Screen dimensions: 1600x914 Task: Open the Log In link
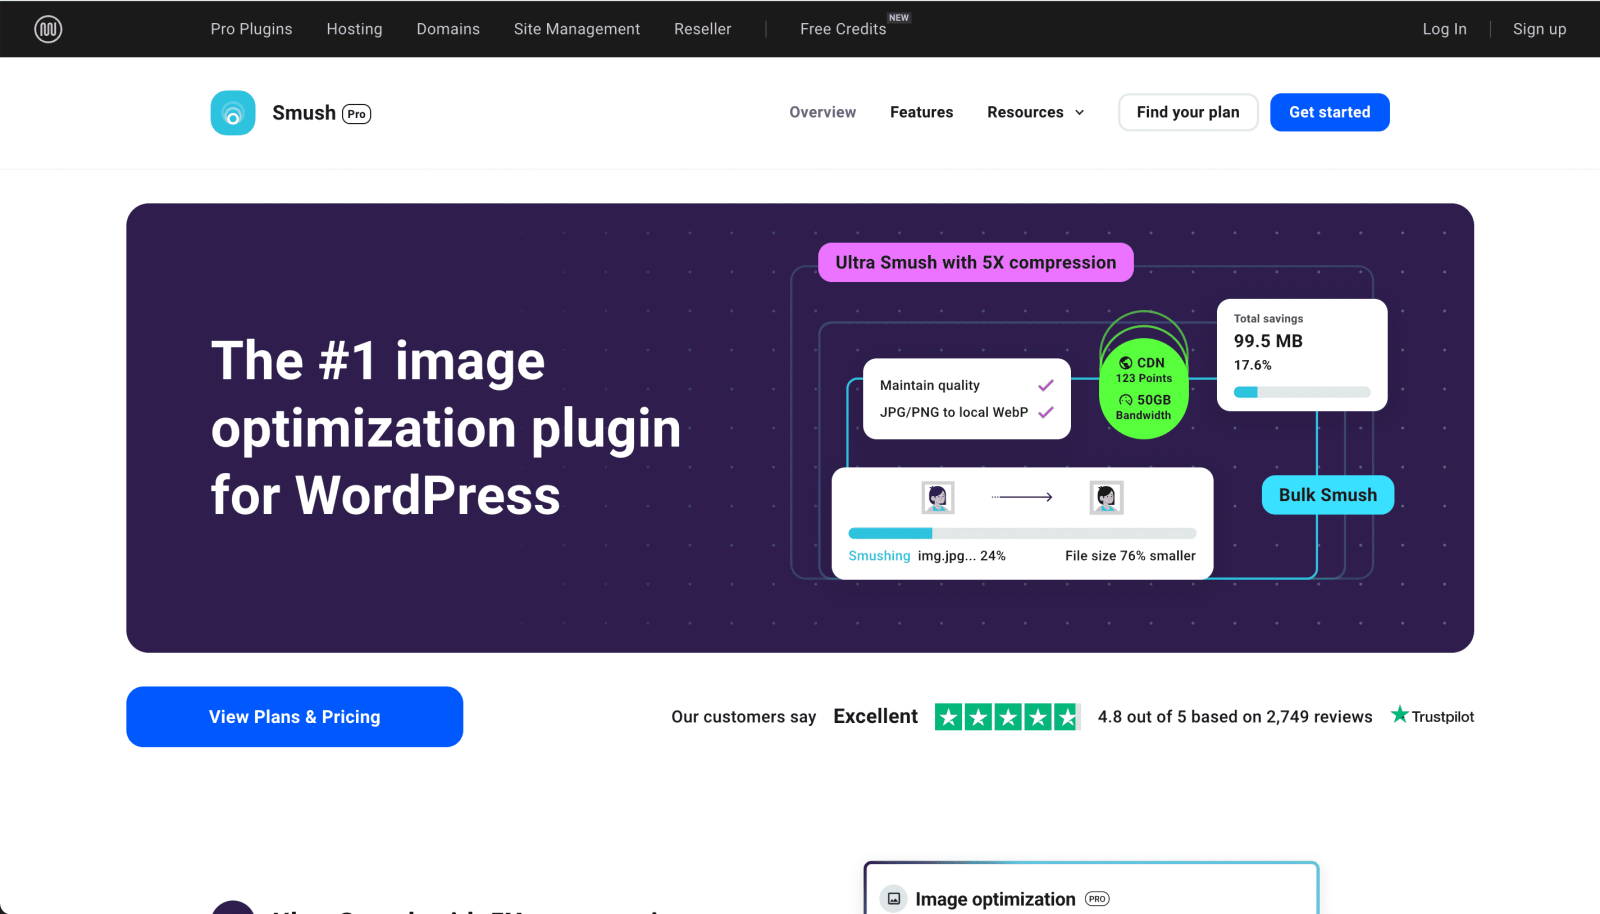tap(1444, 29)
